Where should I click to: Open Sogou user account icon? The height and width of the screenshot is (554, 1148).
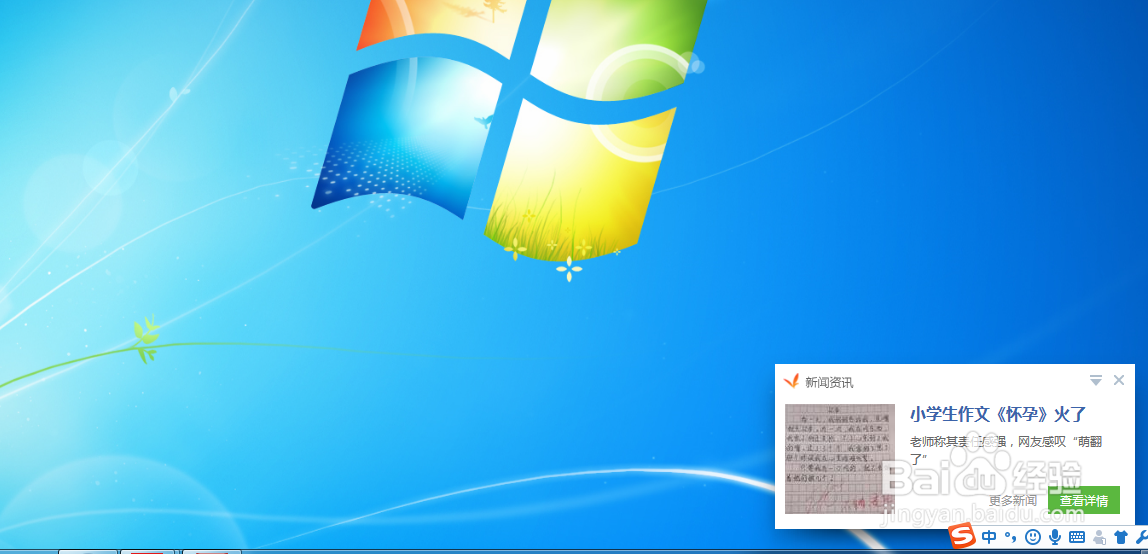(1099, 538)
